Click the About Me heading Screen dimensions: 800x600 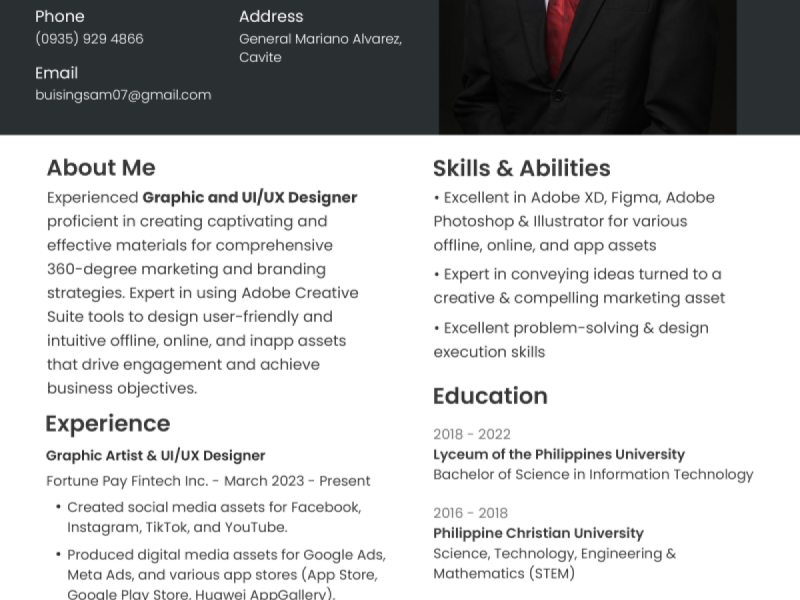tap(101, 167)
